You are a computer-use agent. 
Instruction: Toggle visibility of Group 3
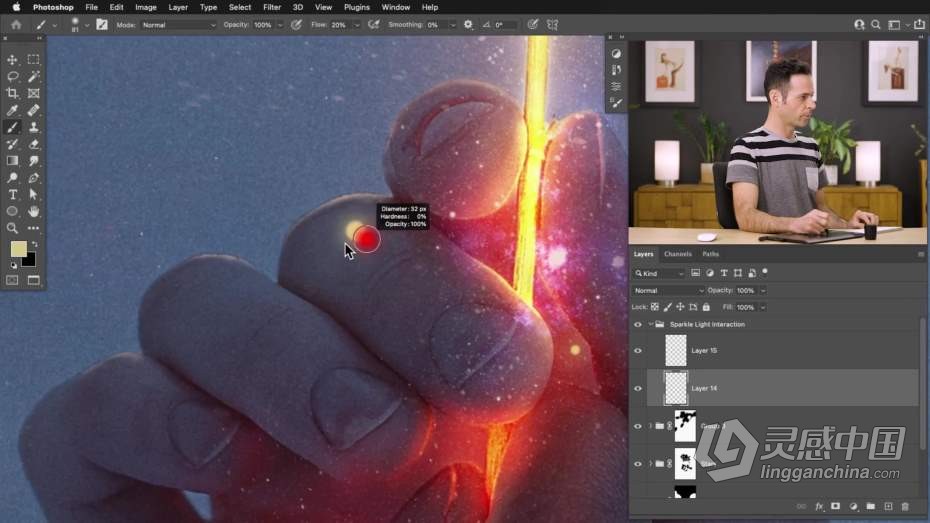point(638,426)
